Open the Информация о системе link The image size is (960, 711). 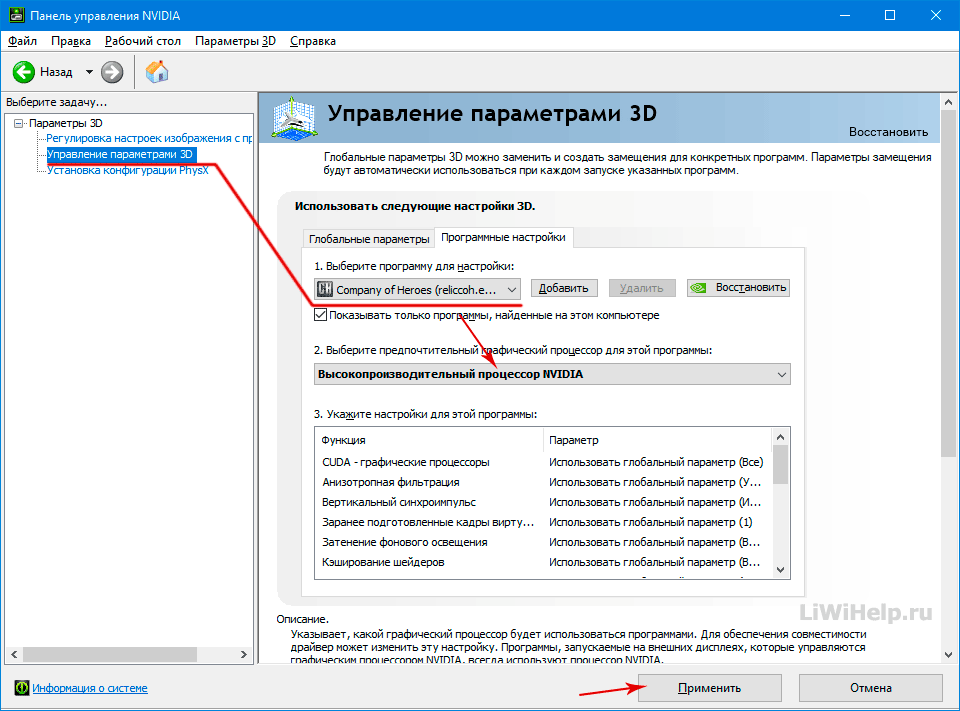point(90,688)
